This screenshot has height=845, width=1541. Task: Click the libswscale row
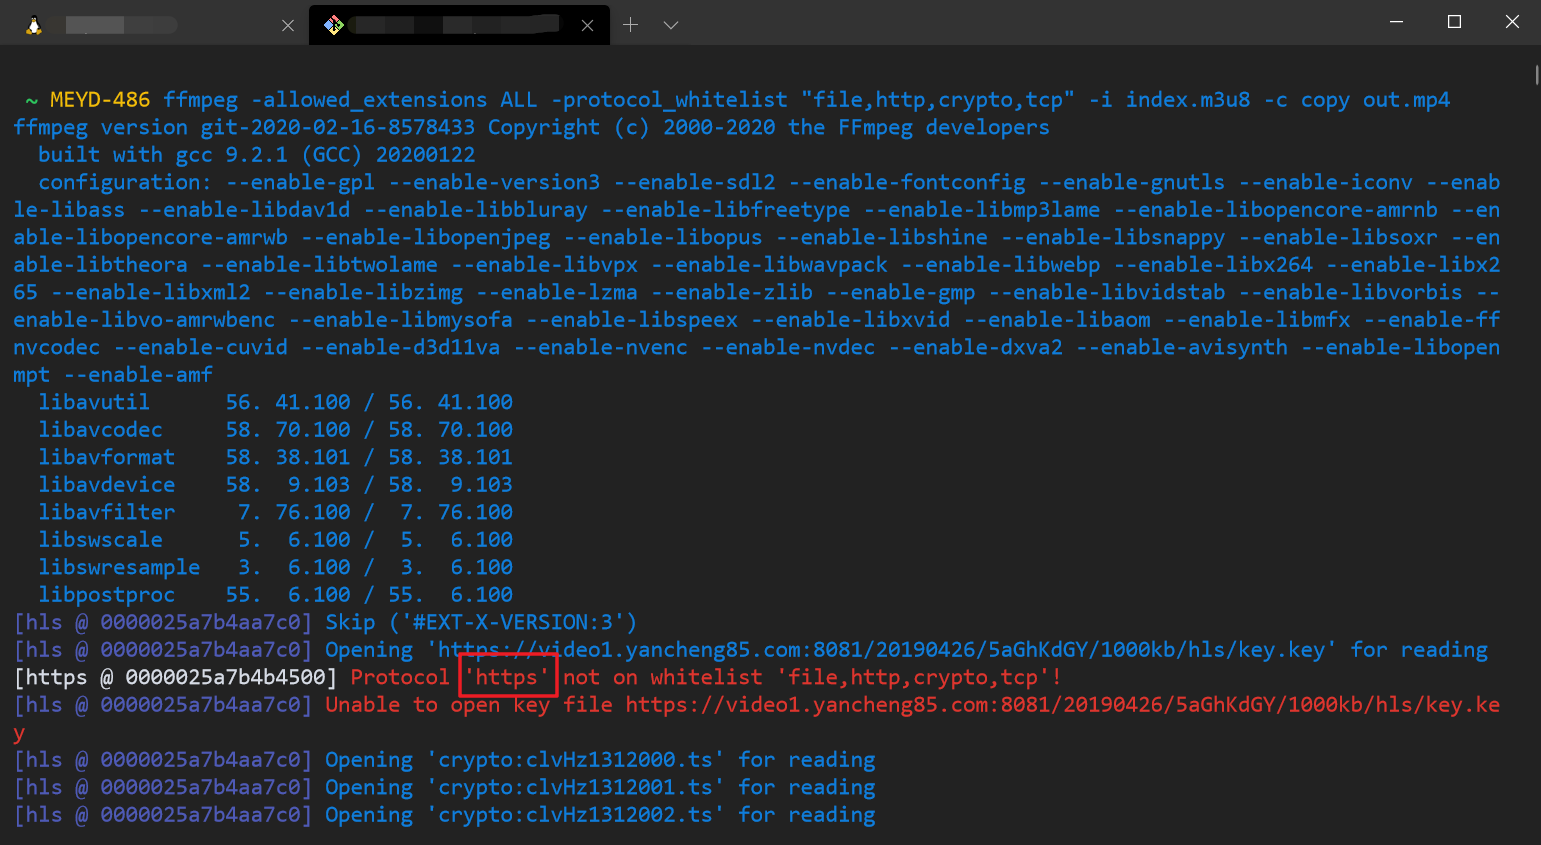pos(275,540)
